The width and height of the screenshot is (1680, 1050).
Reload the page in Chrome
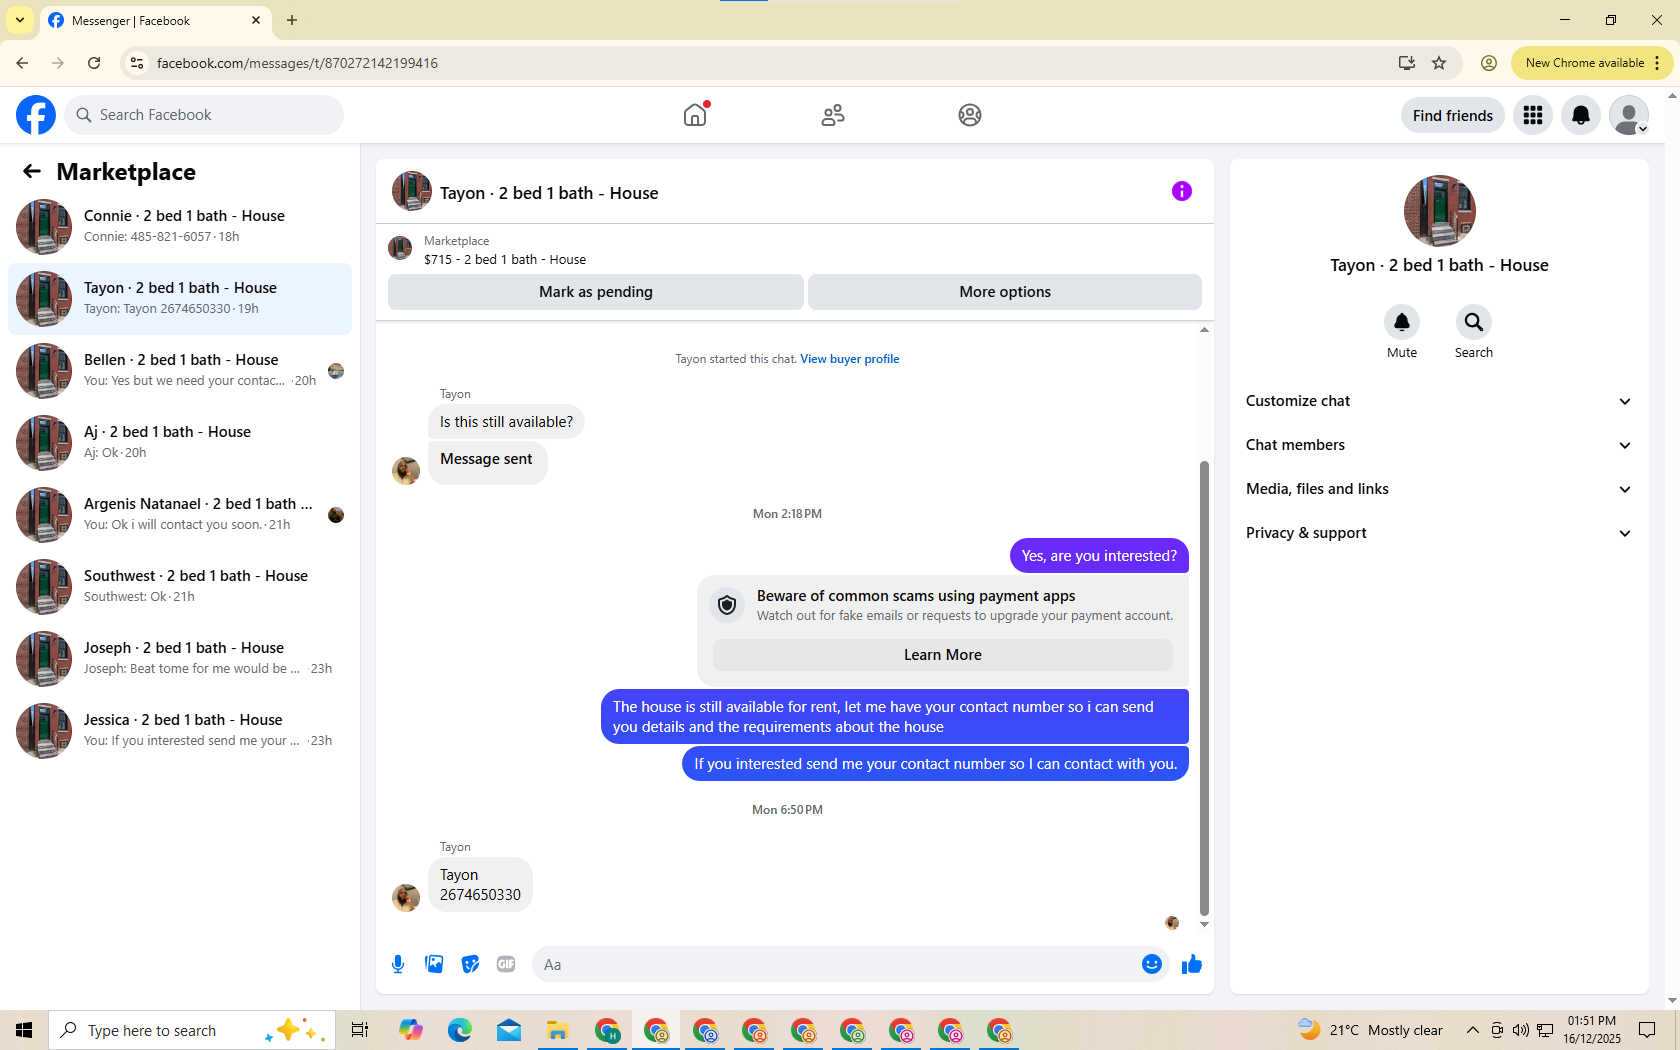(x=94, y=63)
